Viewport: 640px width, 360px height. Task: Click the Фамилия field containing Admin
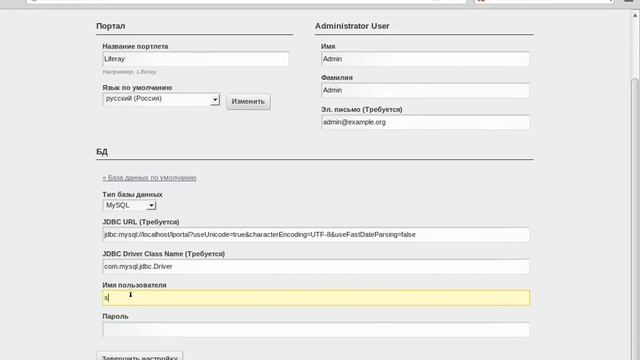tap(425, 90)
